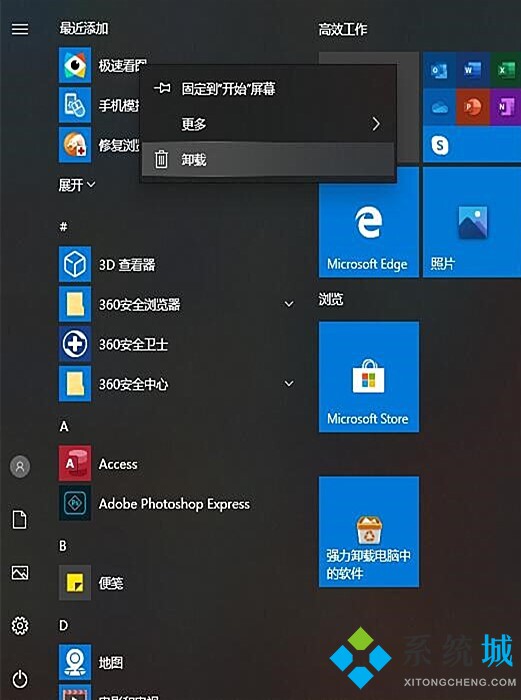Click the 360安全中心 folder icon

point(75,384)
